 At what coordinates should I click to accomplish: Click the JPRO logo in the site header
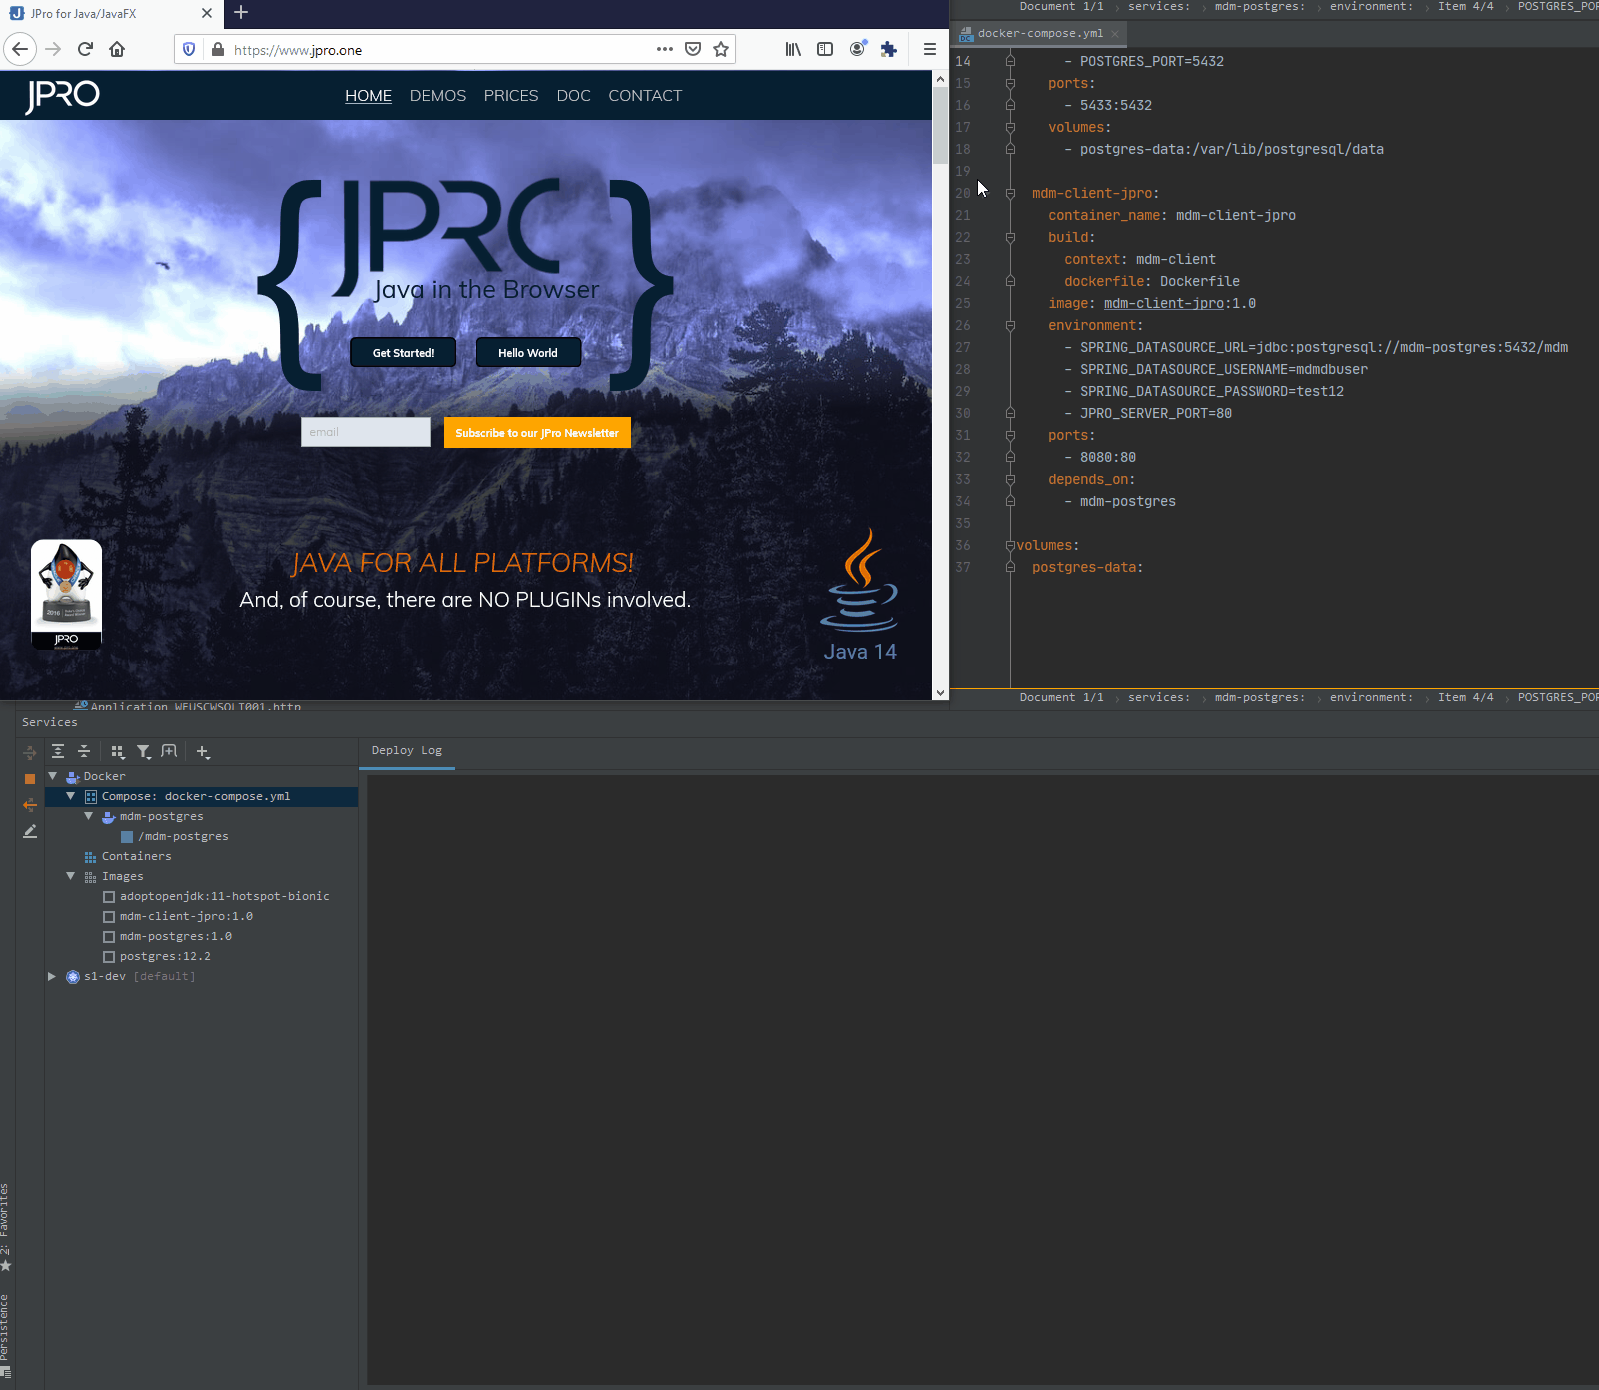62,95
